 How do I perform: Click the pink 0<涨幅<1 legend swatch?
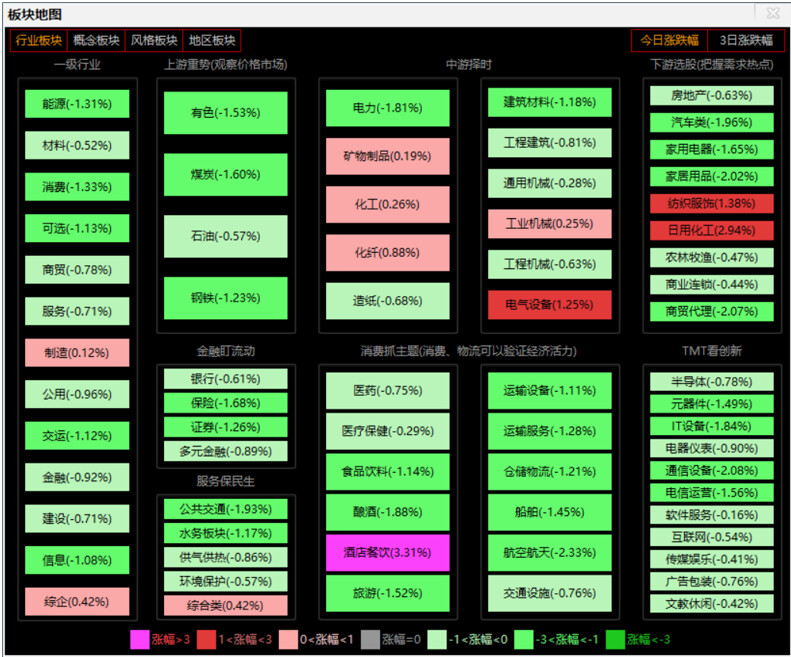[289, 640]
